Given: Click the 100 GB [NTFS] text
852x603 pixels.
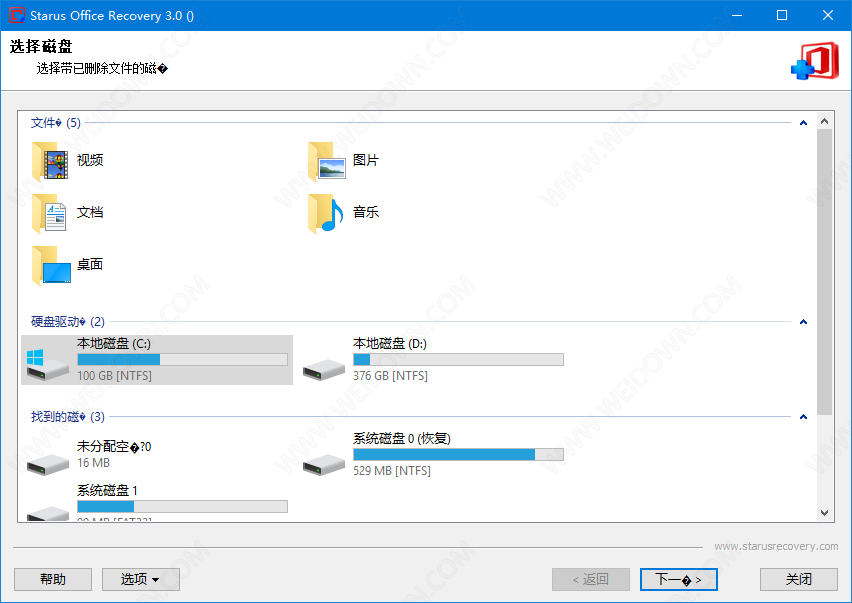Looking at the screenshot, I should coord(115,375).
